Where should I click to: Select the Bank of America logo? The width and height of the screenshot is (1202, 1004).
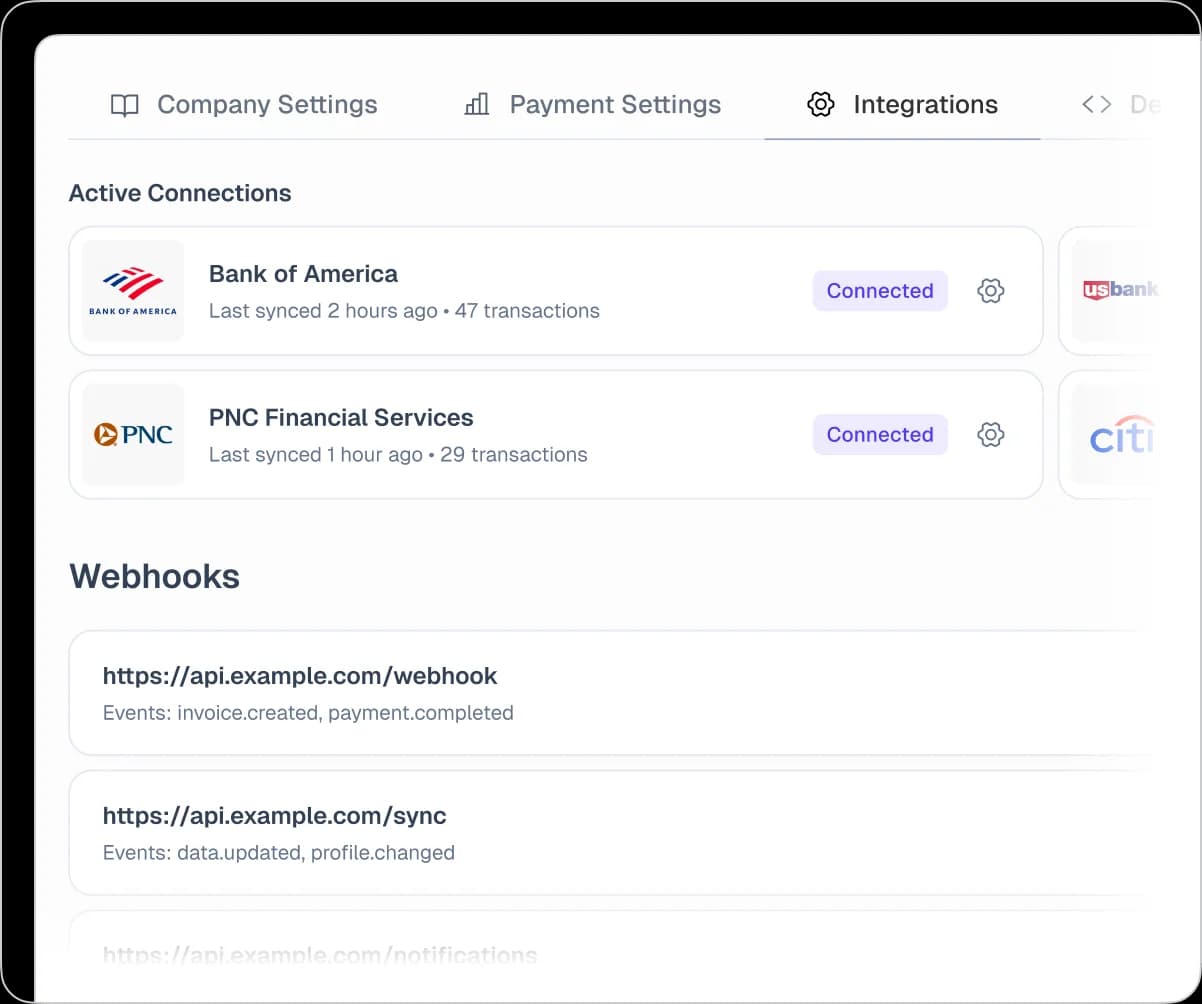coord(133,290)
